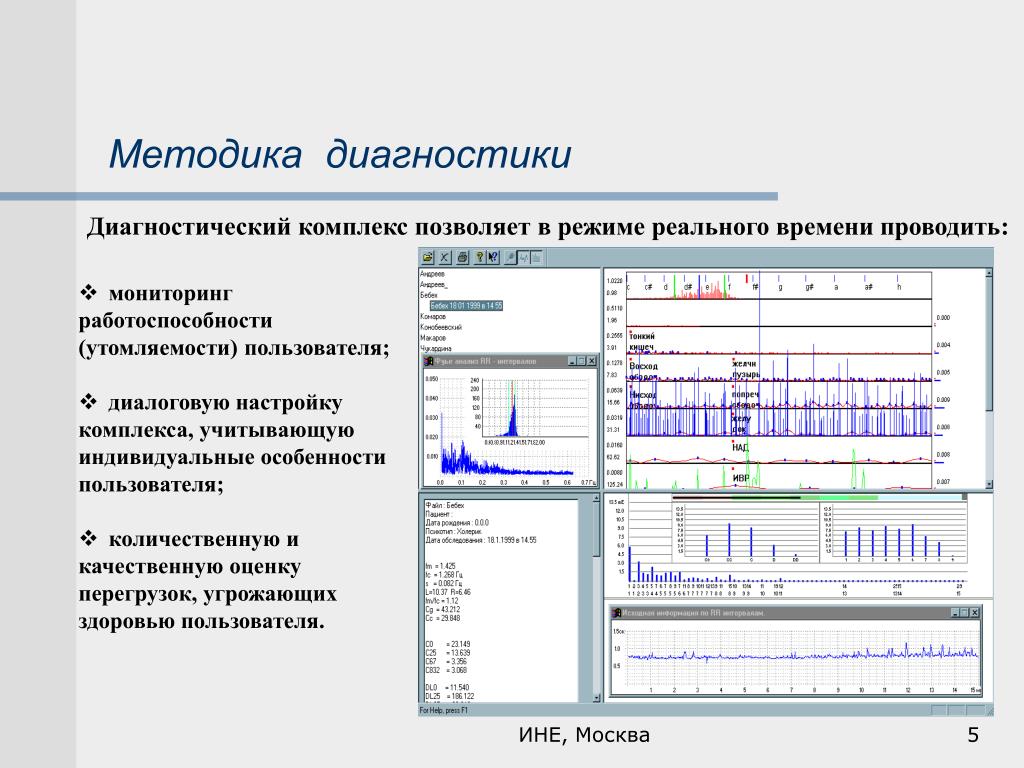Toggle the waveform graph toolbar icon
Viewport: 1024px width, 768px height.
524,257
